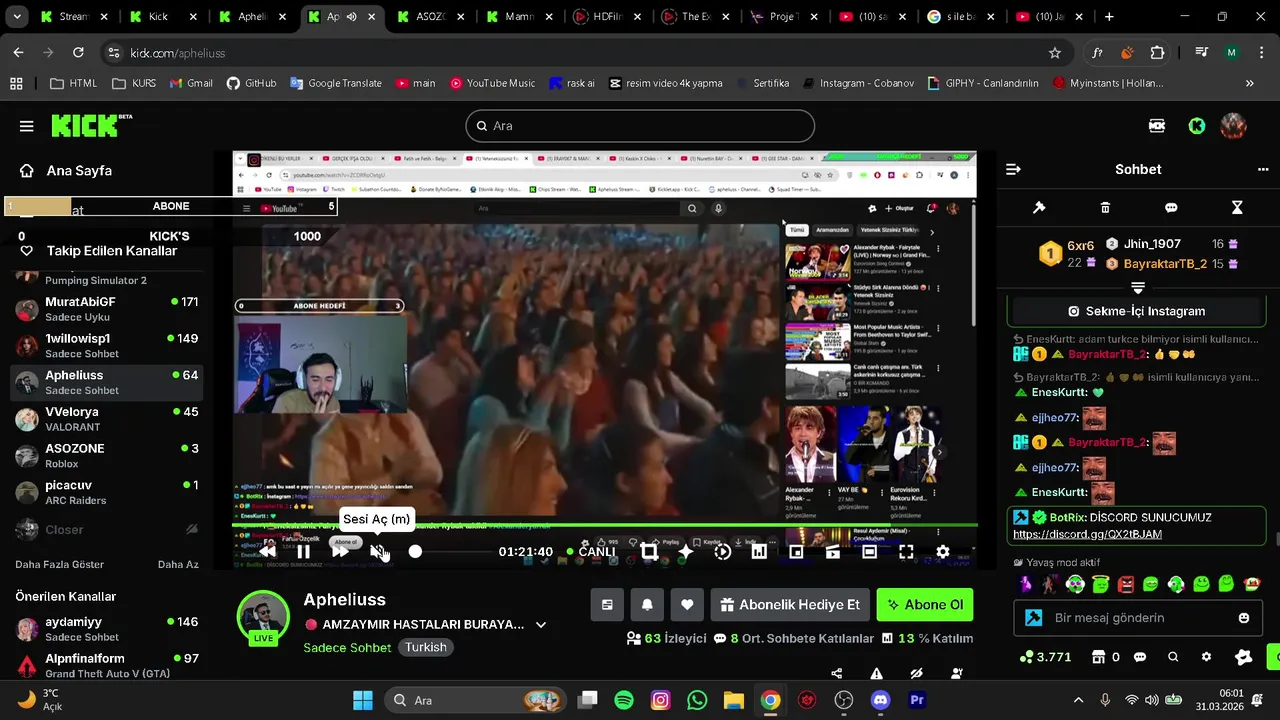Open aydamiyy recommended channel
Screen dimensions: 1280x720
tap(106, 628)
